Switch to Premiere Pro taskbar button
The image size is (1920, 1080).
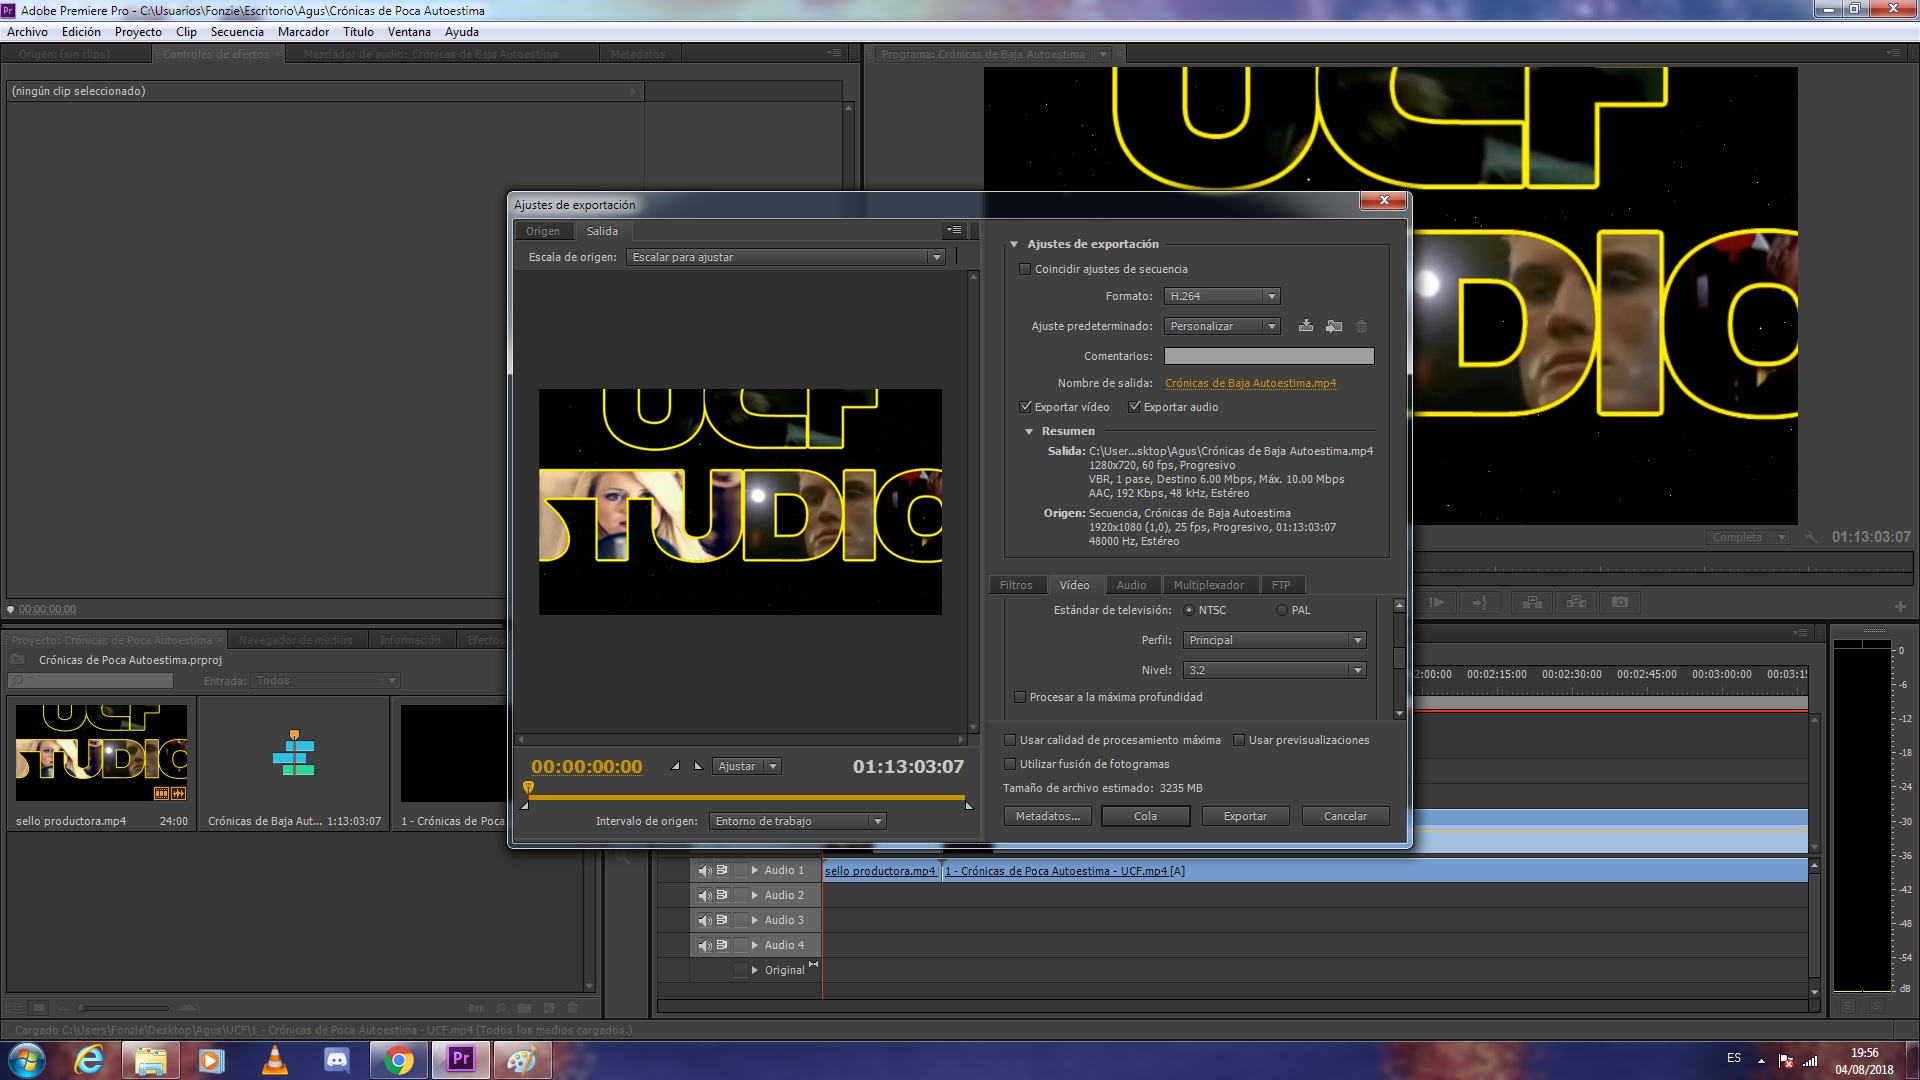[x=460, y=1060]
